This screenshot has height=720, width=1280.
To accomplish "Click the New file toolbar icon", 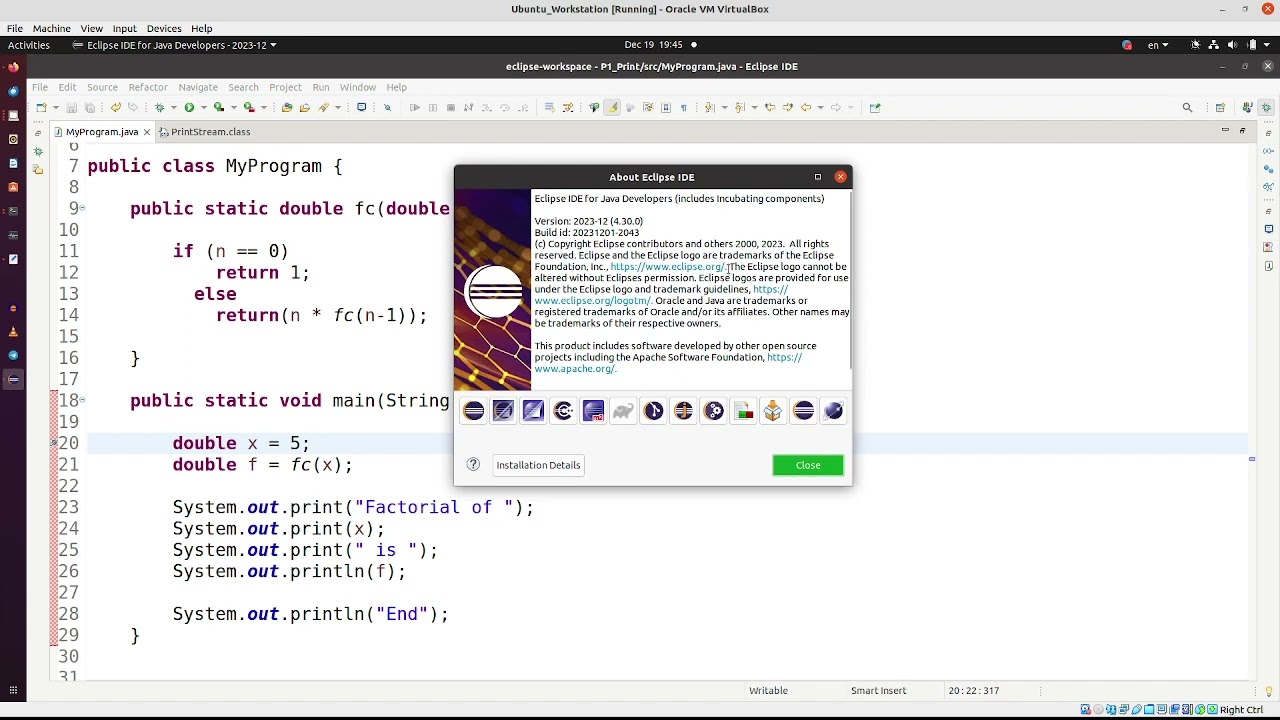I will tap(41, 107).
